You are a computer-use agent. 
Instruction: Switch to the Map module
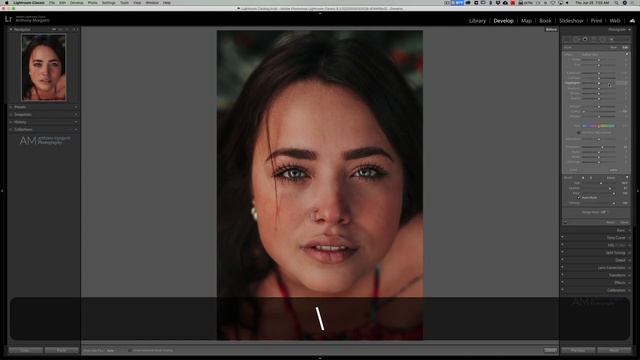[x=526, y=21]
